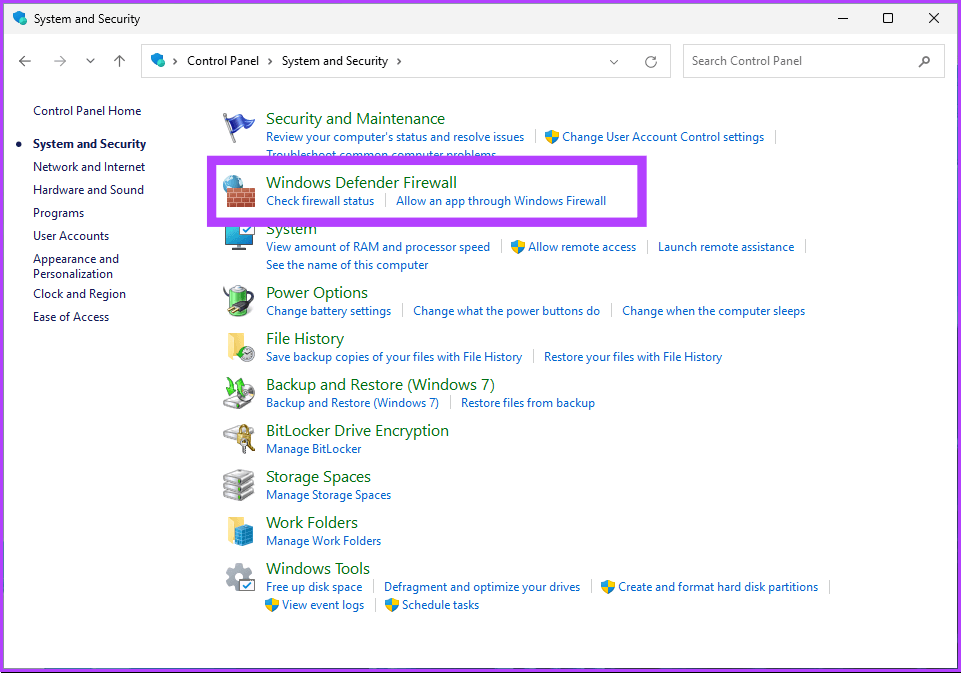961x673 pixels.
Task: Click the Windows Tools gear icon
Action: (x=240, y=577)
